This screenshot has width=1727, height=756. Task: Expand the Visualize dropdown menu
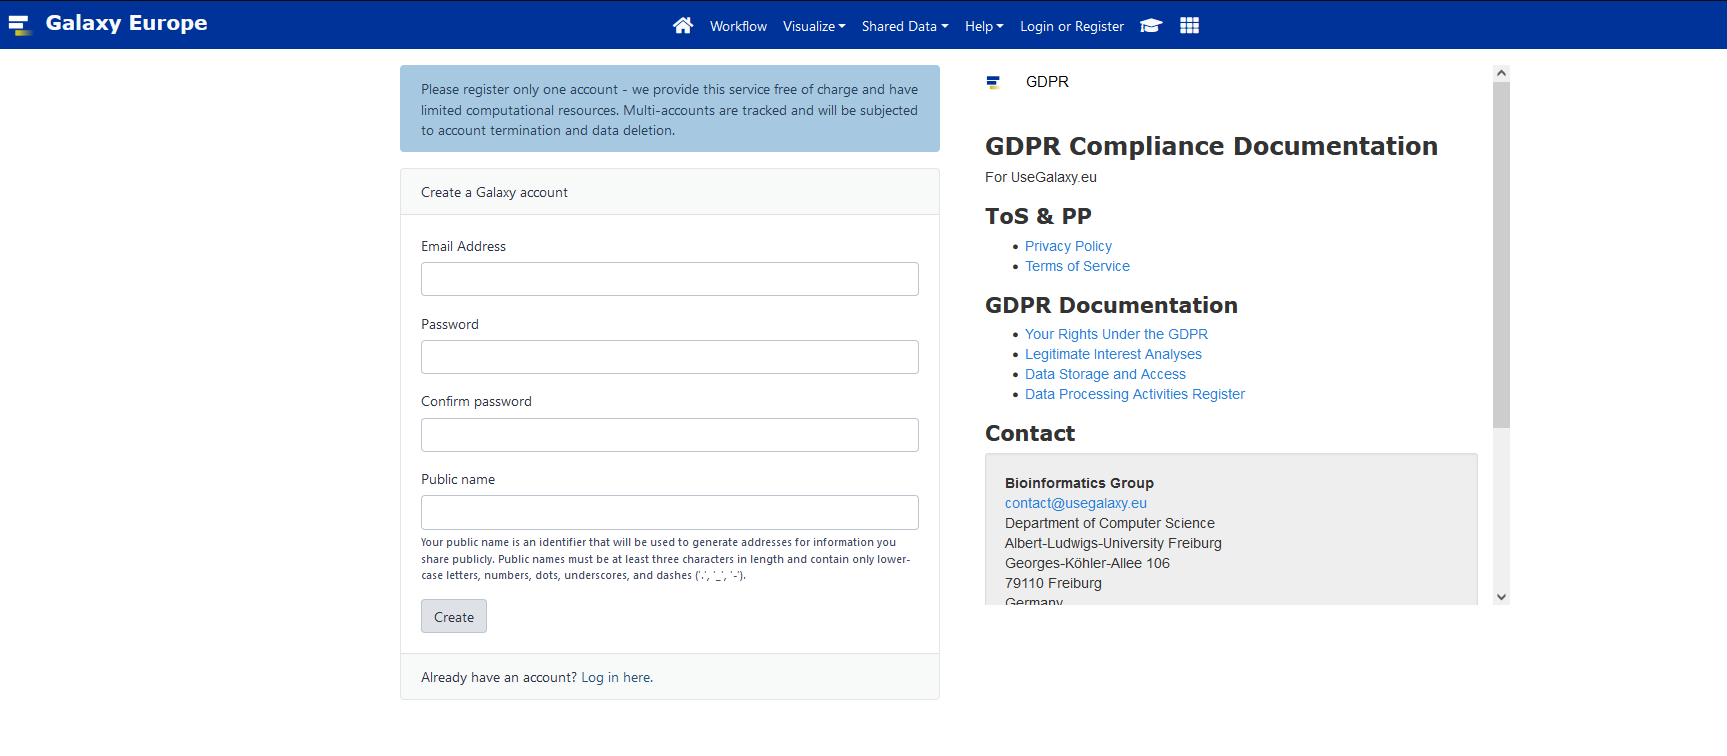pyautogui.click(x=814, y=26)
